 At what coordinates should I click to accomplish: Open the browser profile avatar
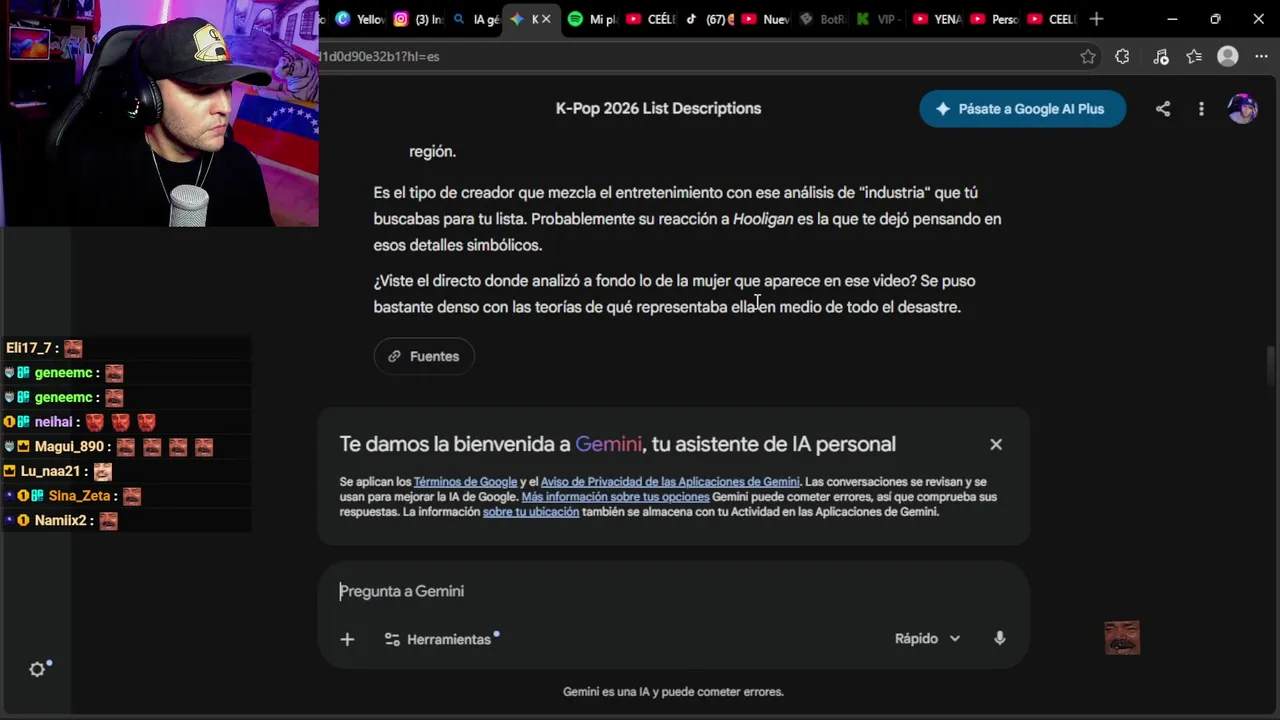(x=1228, y=57)
